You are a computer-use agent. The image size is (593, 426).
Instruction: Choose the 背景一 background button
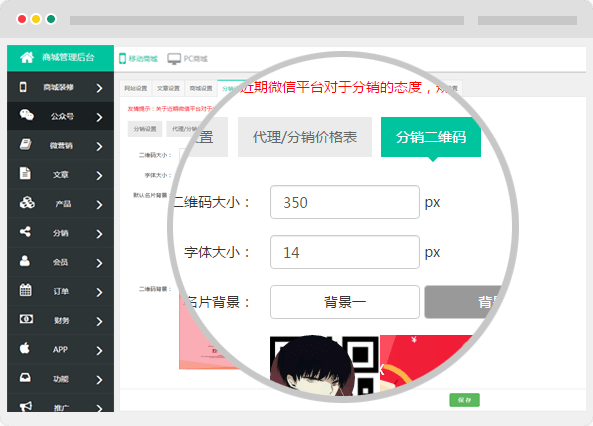point(345,302)
